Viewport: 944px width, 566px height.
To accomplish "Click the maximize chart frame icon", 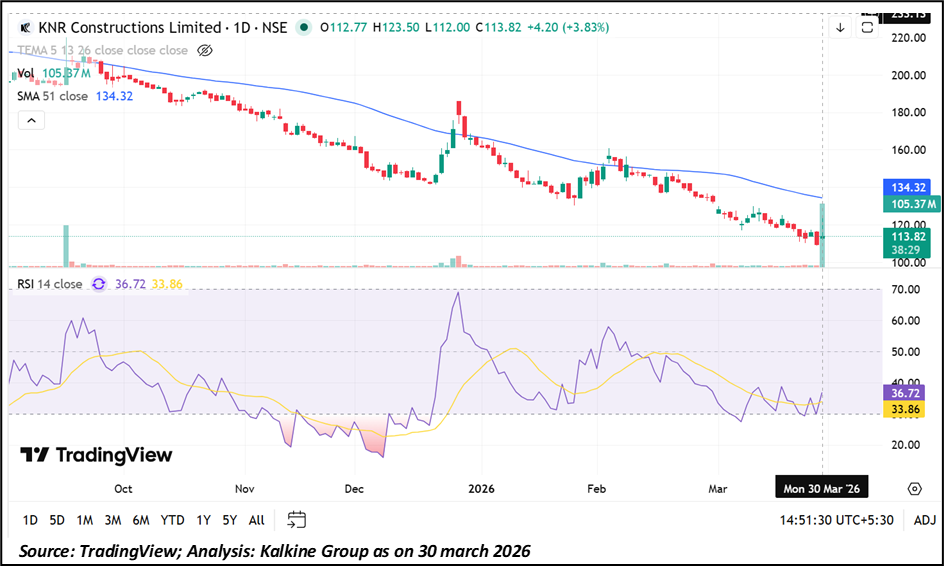I will click(867, 28).
